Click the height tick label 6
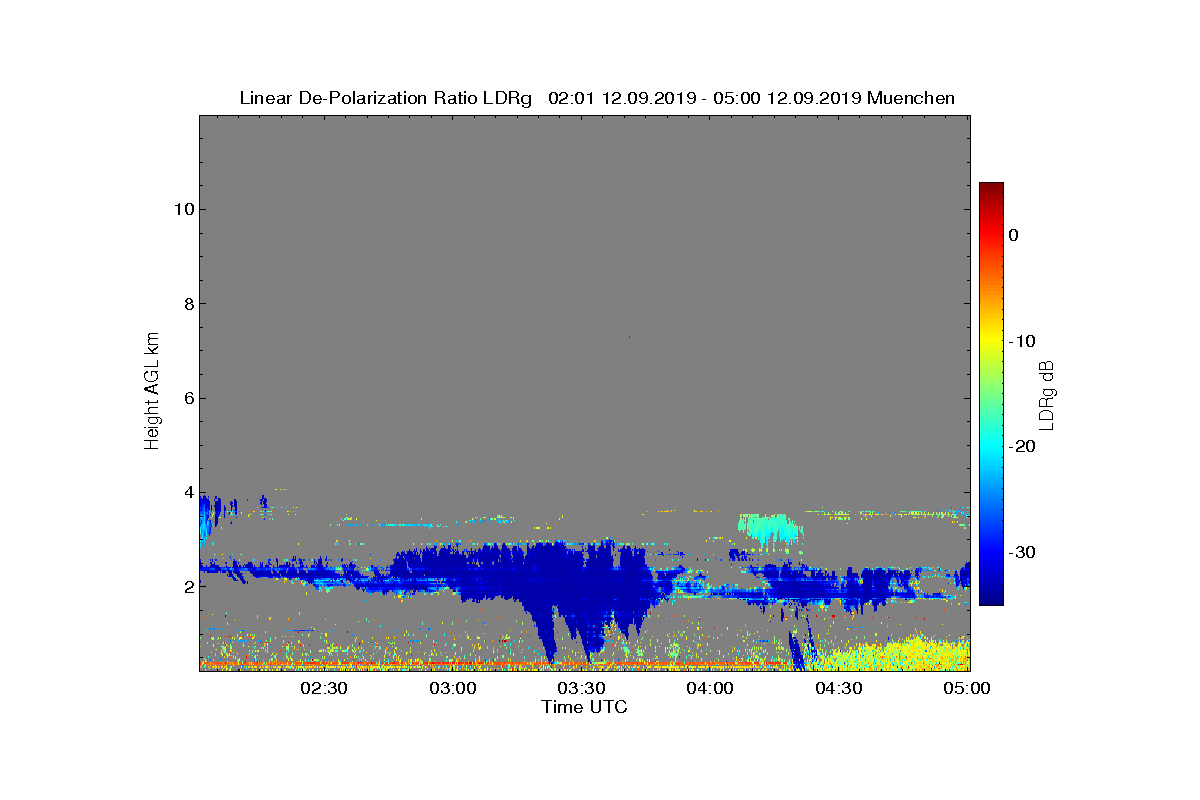 (x=187, y=398)
